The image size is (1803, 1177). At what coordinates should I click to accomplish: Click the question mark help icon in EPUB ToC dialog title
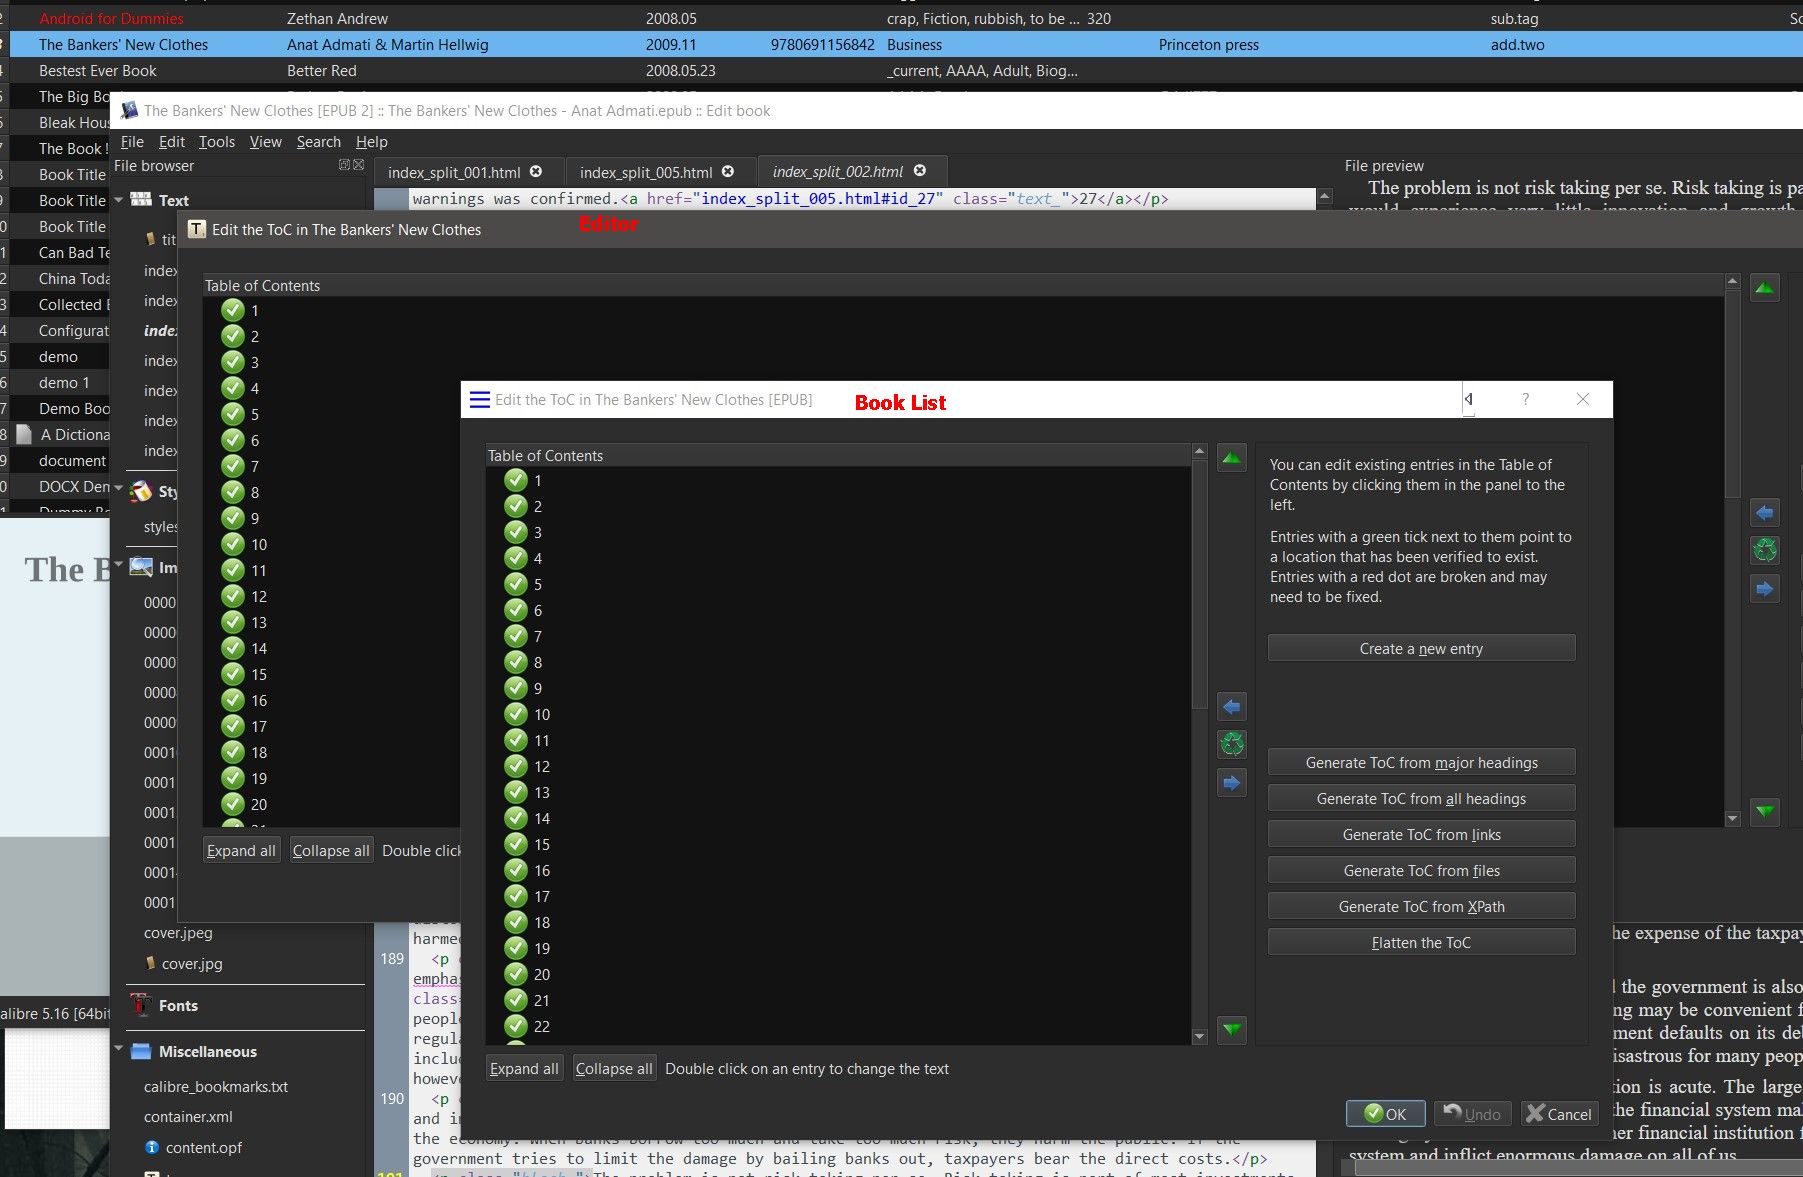[x=1525, y=400]
